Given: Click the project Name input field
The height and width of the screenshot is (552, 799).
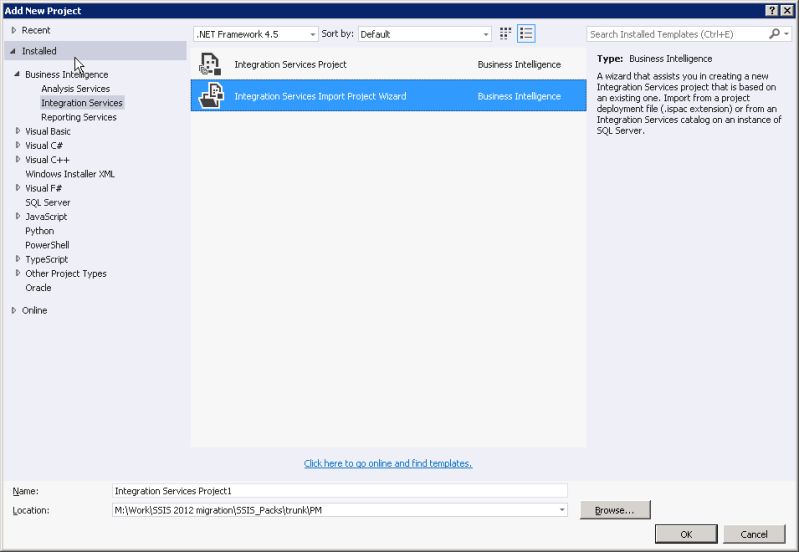Looking at the screenshot, I should click(339, 491).
